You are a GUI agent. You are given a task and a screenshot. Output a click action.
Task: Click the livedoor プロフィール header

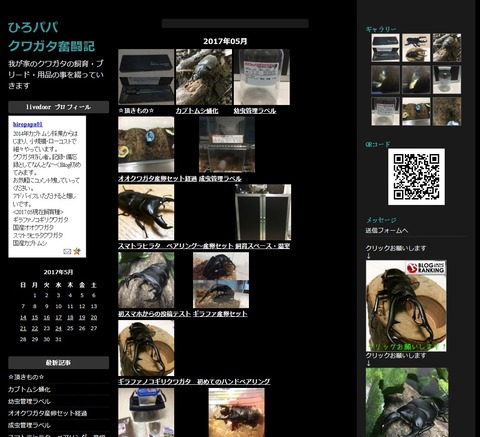pyautogui.click(x=58, y=107)
